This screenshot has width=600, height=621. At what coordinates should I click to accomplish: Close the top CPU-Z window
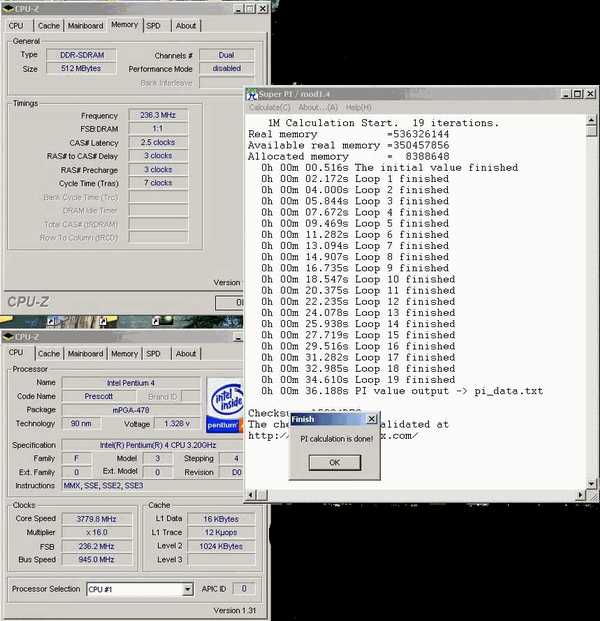pos(263,9)
